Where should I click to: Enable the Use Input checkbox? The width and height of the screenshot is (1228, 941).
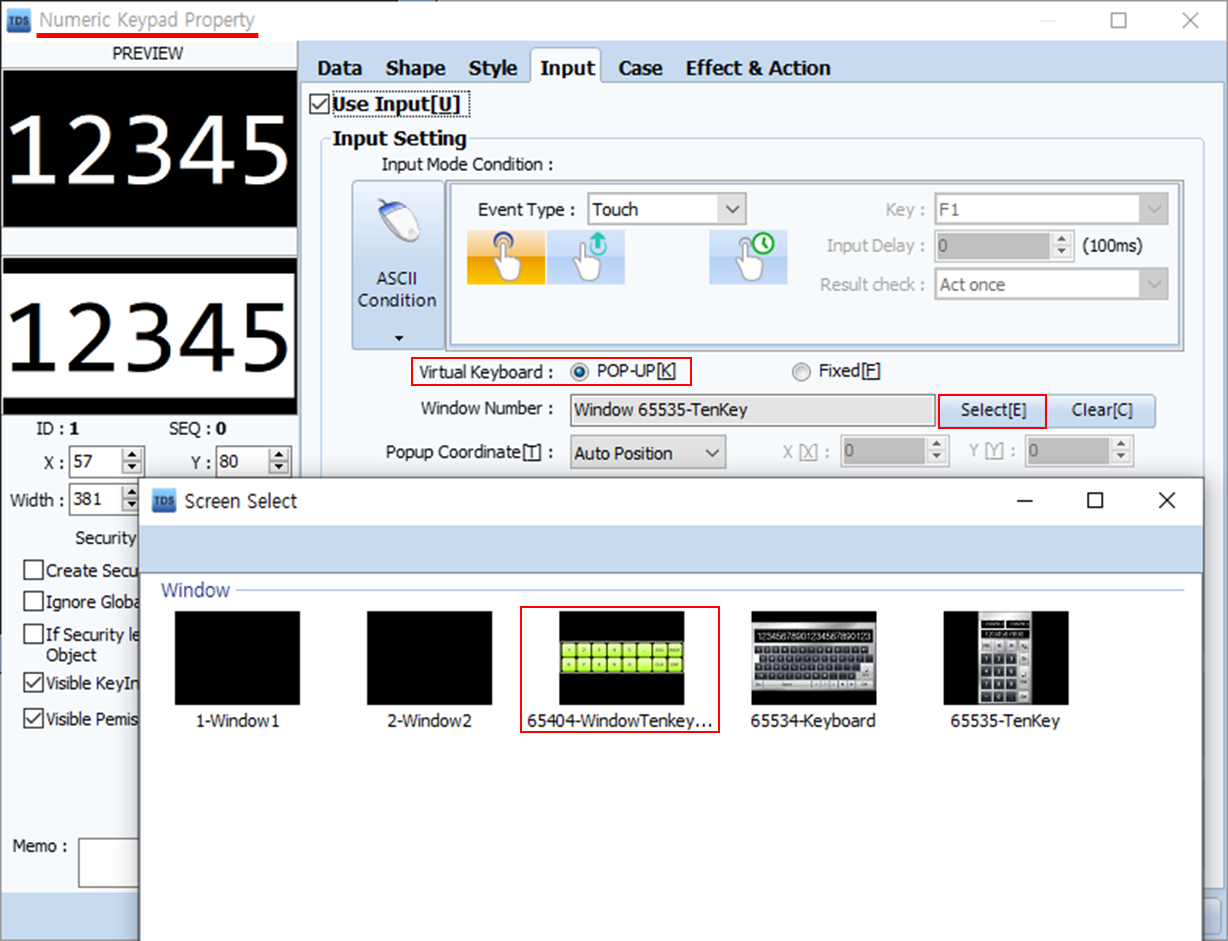(x=320, y=104)
